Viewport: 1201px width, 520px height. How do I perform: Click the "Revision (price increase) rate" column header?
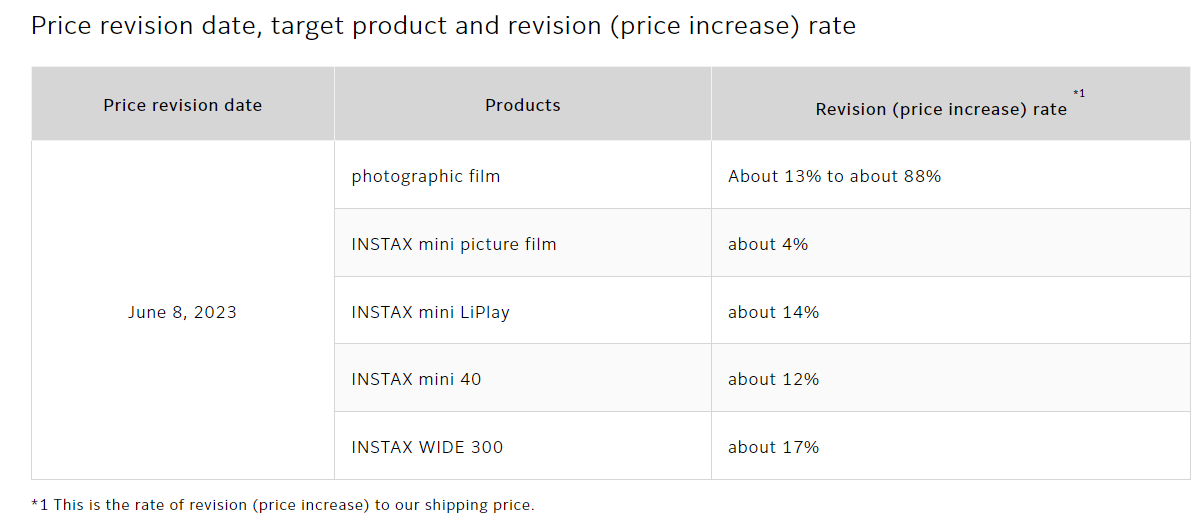coord(941,110)
